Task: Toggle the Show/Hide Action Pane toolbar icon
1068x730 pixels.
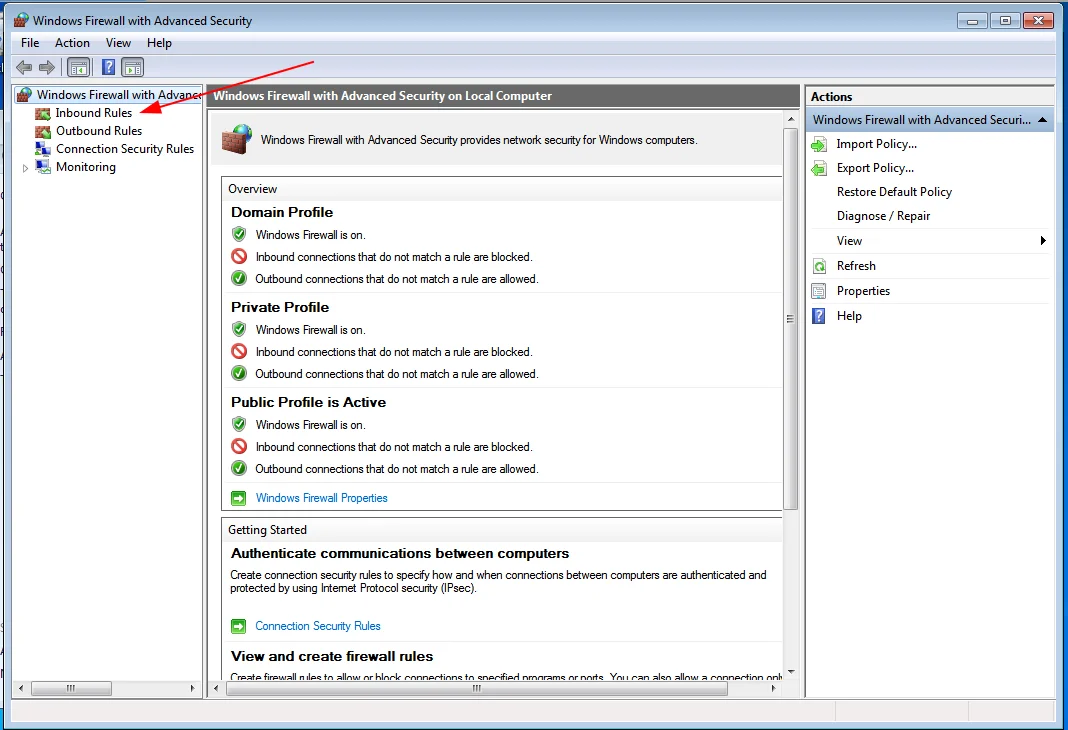Action: point(132,67)
